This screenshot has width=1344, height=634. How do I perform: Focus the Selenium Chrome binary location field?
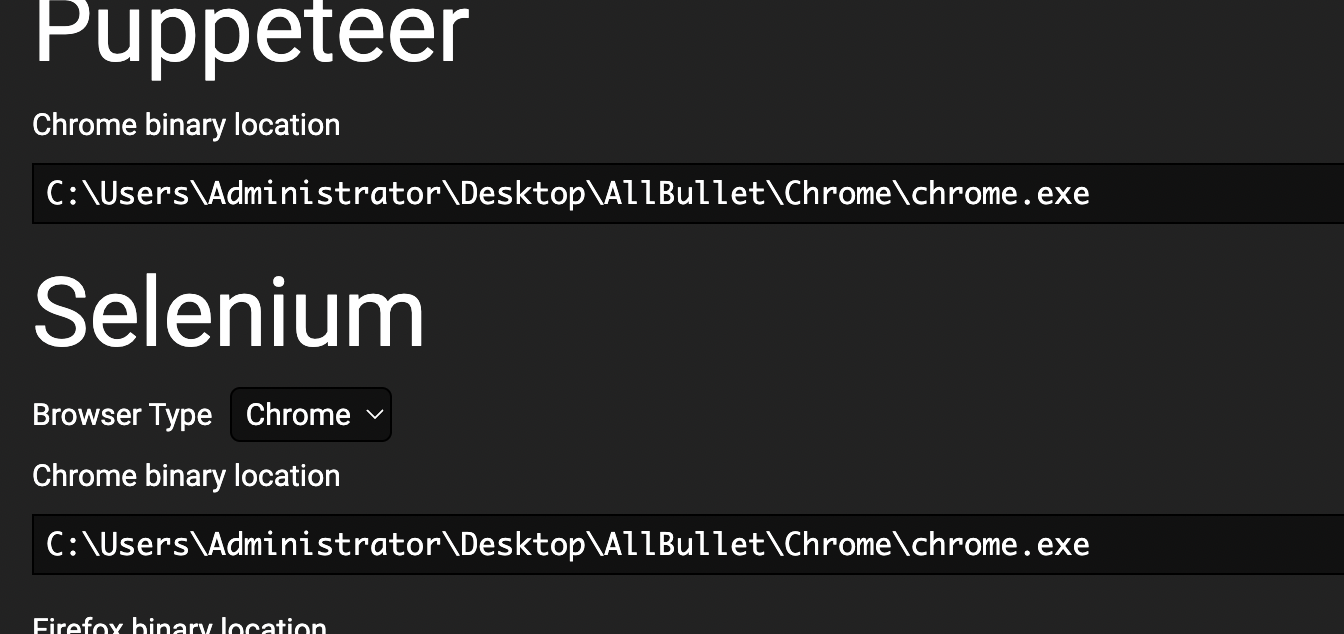[688, 544]
